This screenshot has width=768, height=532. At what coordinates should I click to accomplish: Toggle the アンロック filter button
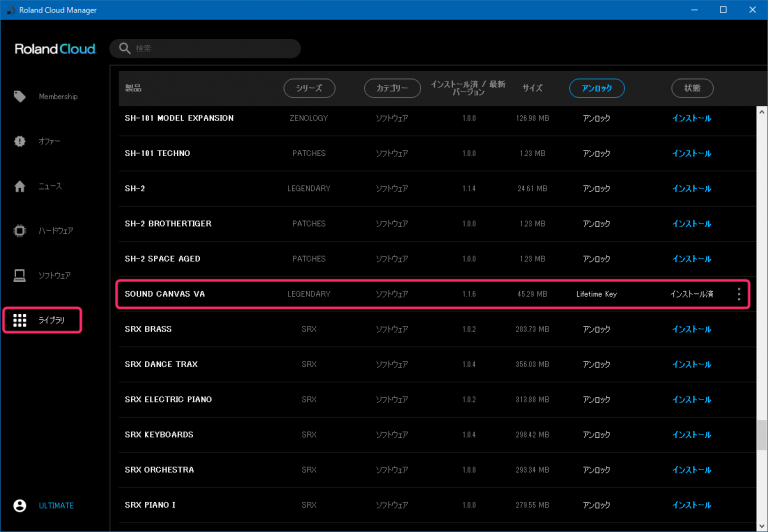click(596, 88)
